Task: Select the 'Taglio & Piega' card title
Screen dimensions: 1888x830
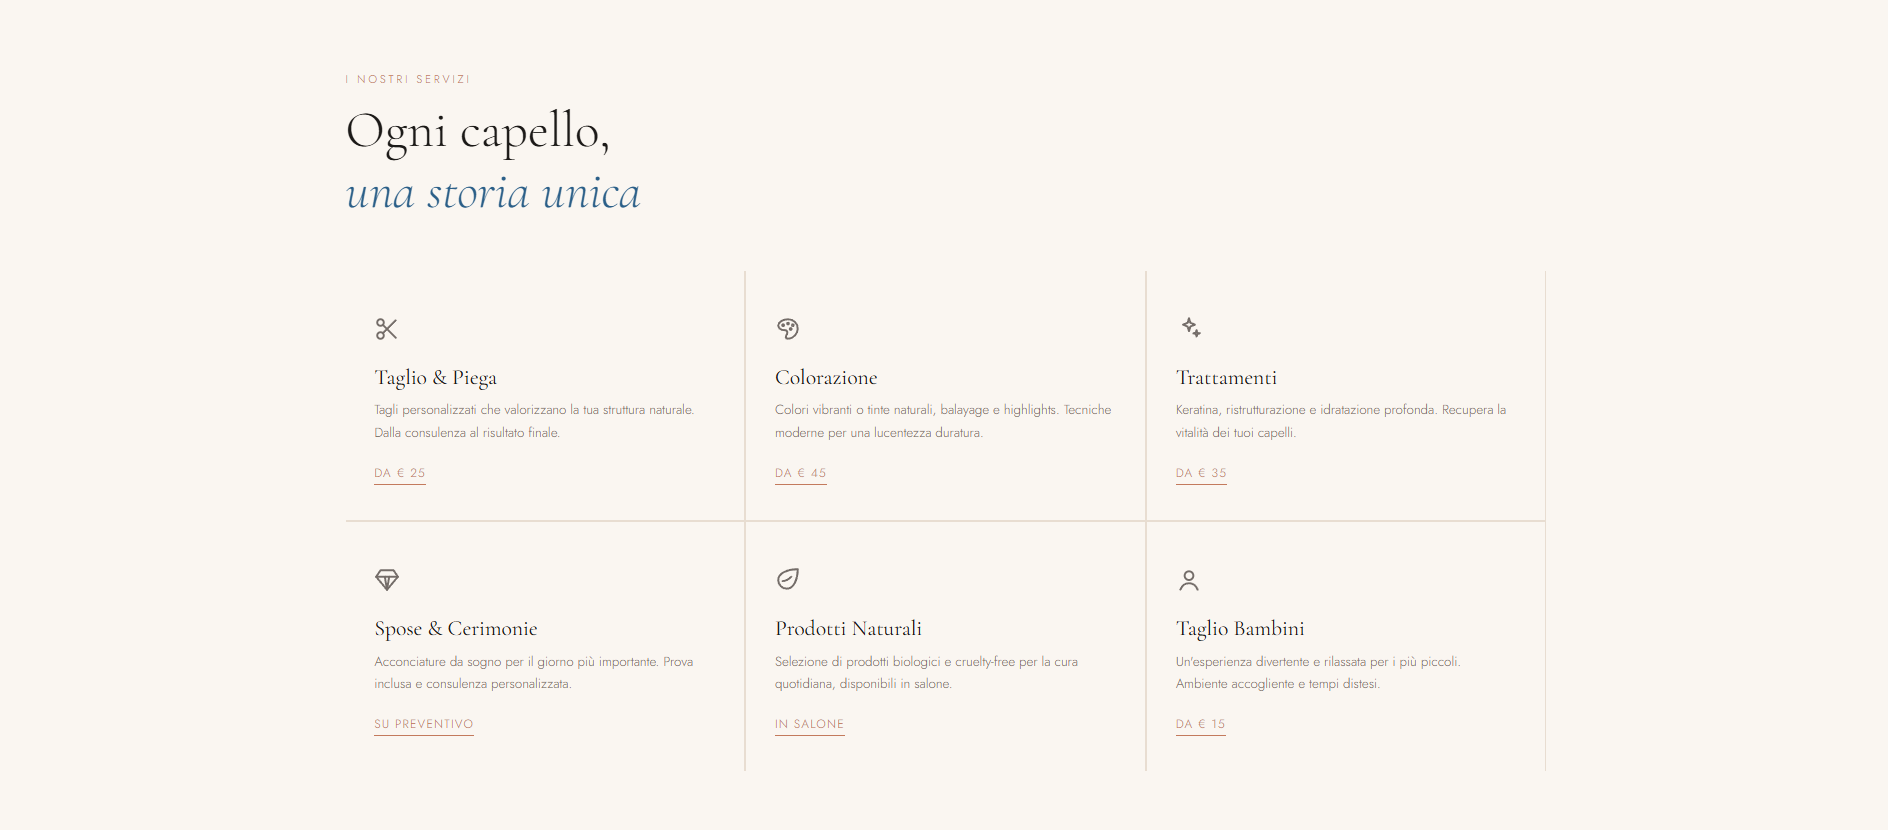Action: (x=436, y=378)
